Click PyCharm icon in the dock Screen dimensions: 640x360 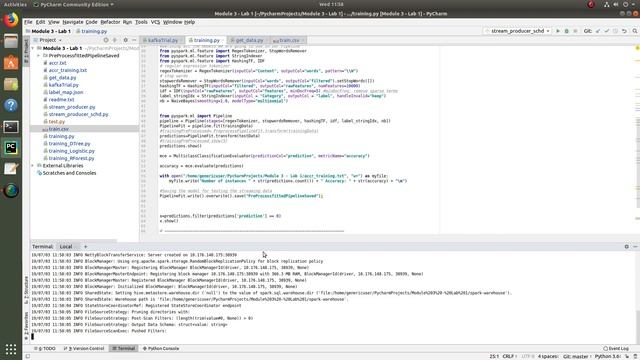pyautogui.click(x=11, y=148)
